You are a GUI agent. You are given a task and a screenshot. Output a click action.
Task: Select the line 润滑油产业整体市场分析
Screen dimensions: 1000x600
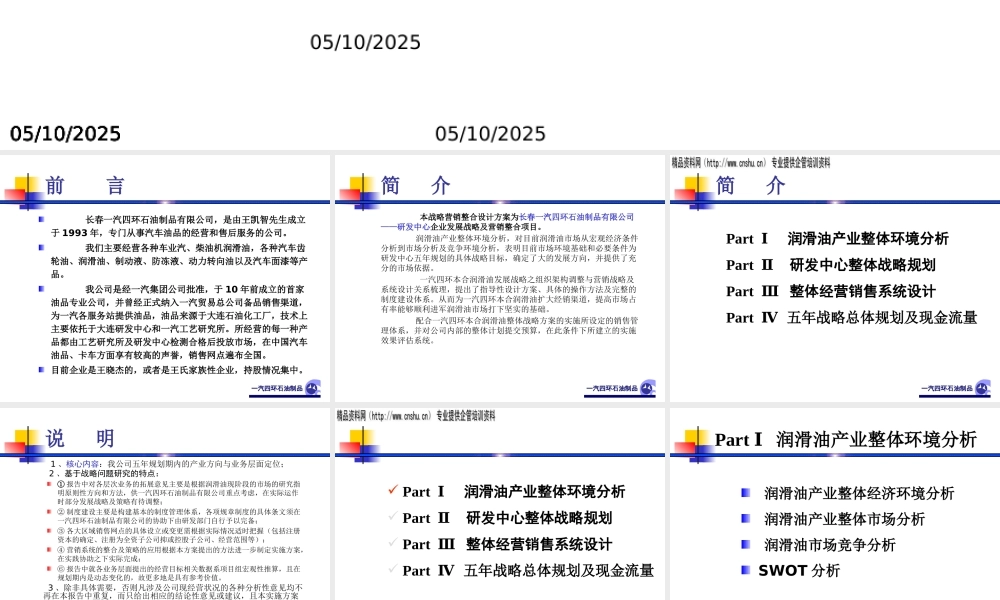[844, 519]
